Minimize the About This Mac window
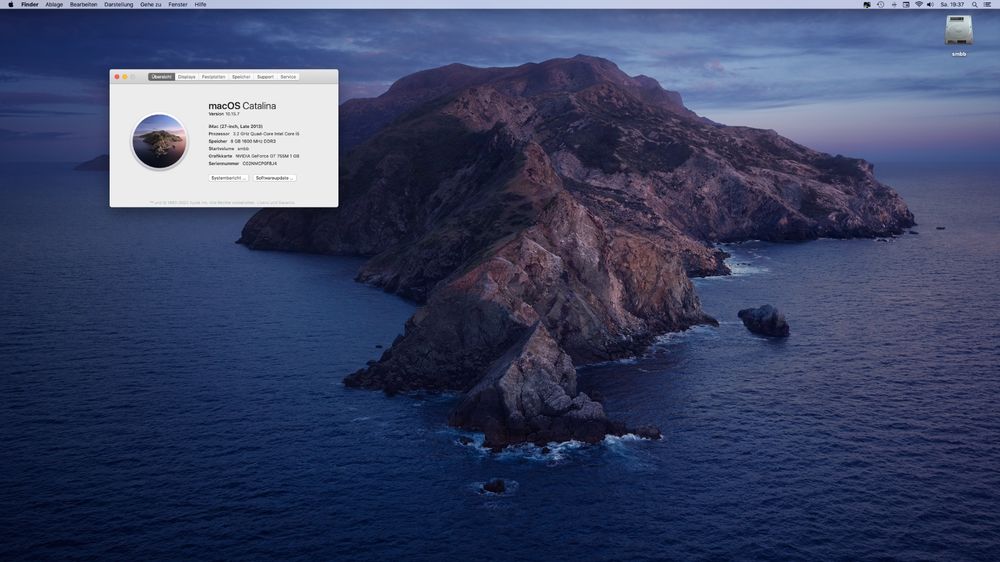 (125, 76)
